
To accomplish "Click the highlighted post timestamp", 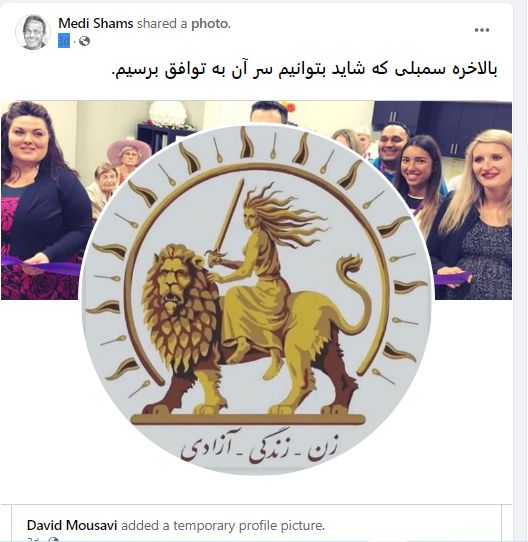I will click(64, 41).
